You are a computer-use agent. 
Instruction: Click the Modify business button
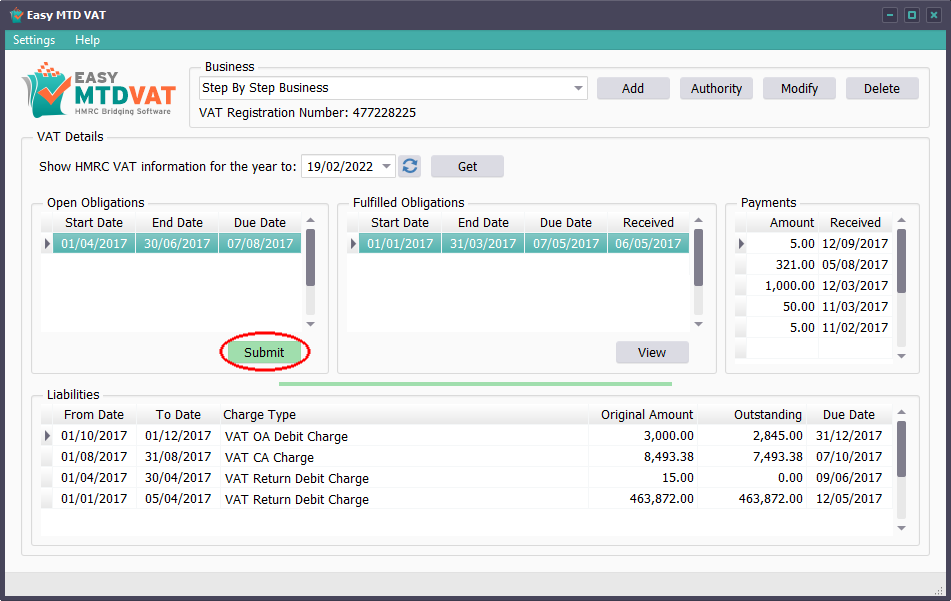[x=799, y=89]
